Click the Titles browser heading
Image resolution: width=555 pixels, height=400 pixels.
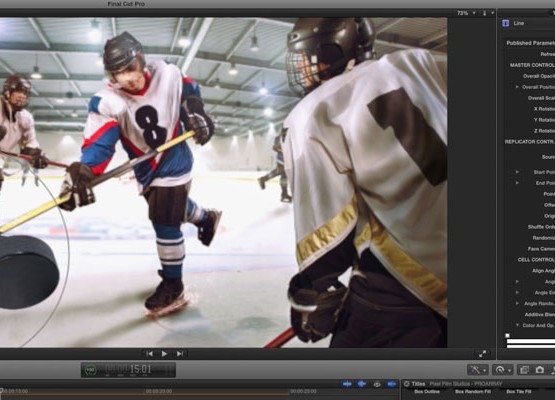[418, 384]
